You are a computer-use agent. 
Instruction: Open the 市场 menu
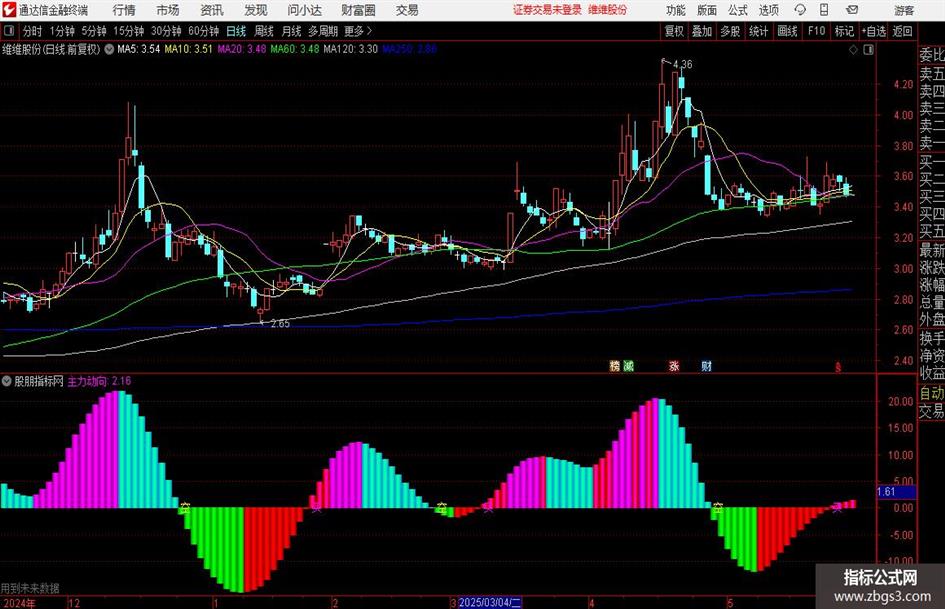[x=168, y=10]
